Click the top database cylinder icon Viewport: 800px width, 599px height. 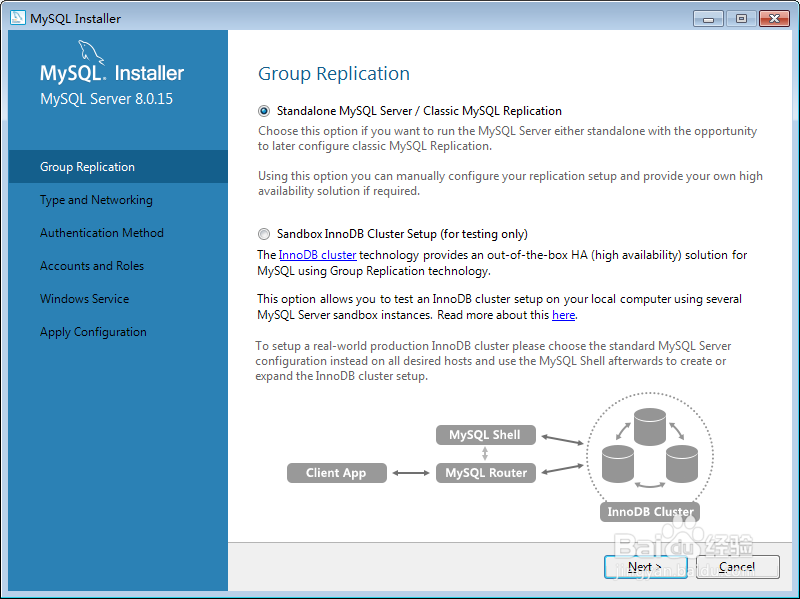(x=650, y=427)
